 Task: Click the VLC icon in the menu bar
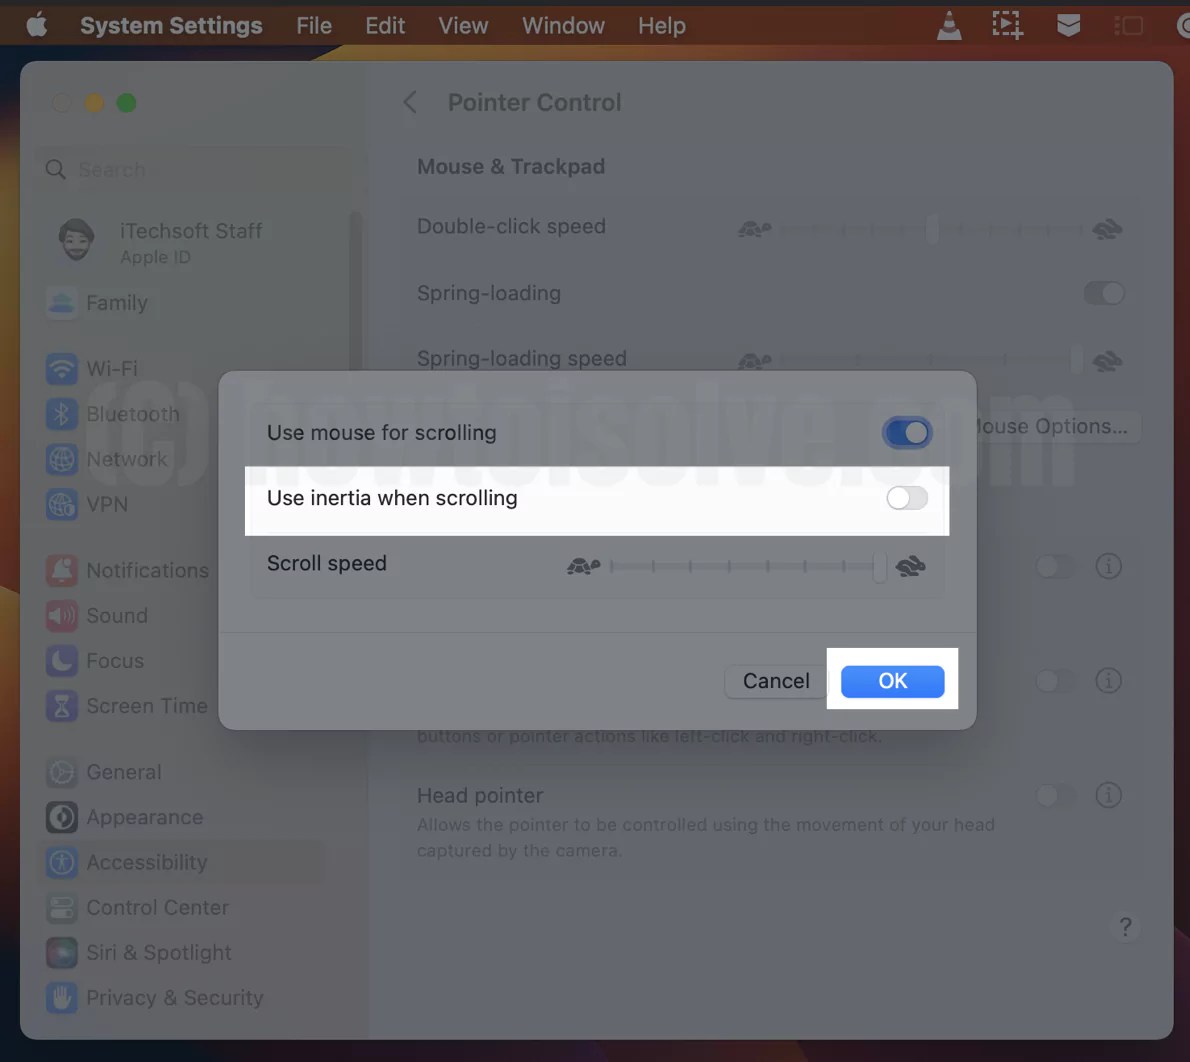click(947, 25)
